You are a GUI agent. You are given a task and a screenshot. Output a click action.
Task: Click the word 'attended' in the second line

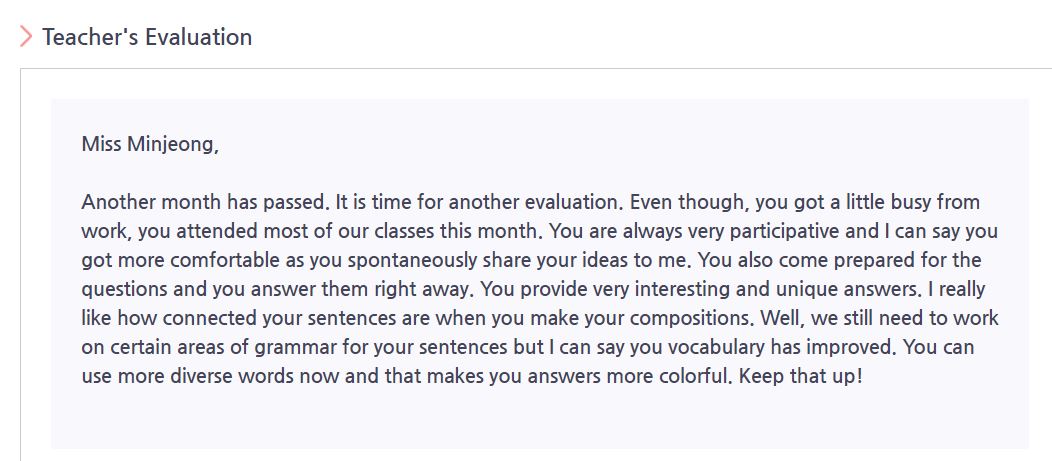(218, 232)
